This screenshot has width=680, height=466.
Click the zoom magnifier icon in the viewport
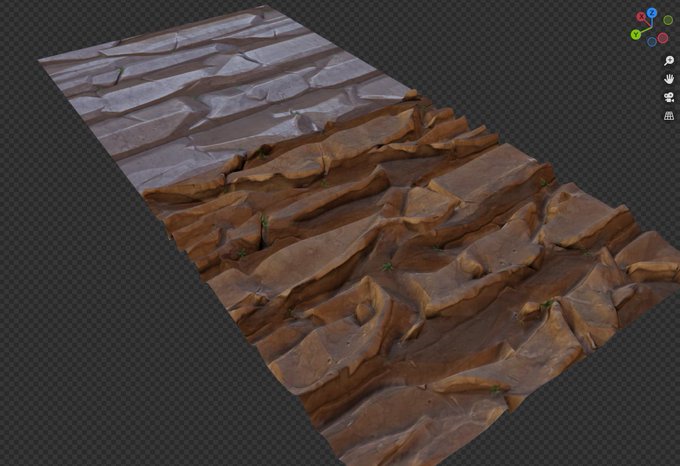click(x=669, y=60)
